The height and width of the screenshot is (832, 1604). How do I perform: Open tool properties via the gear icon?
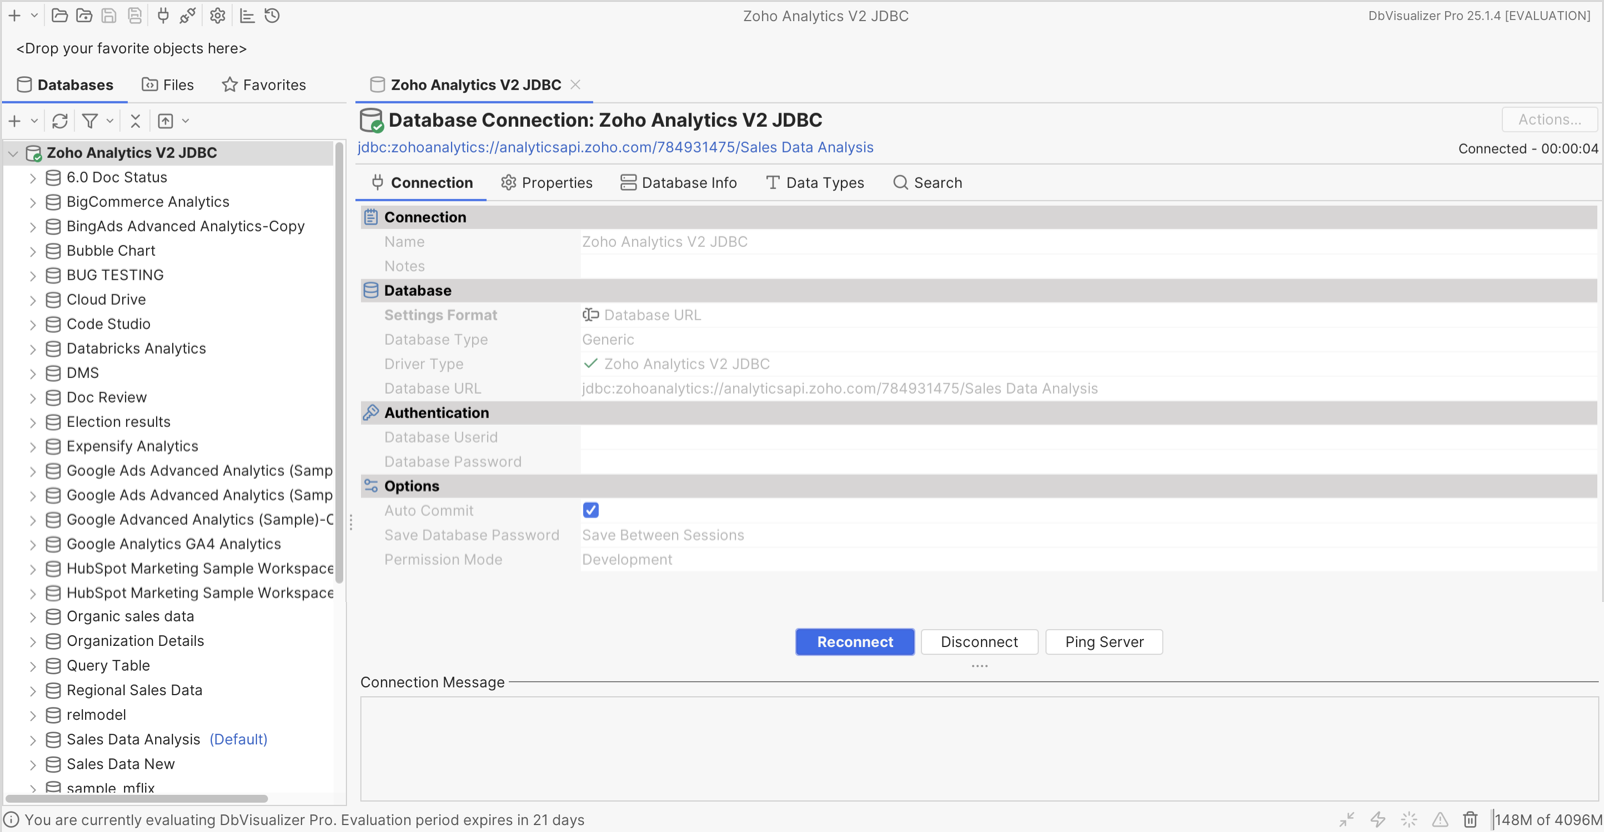pos(217,16)
